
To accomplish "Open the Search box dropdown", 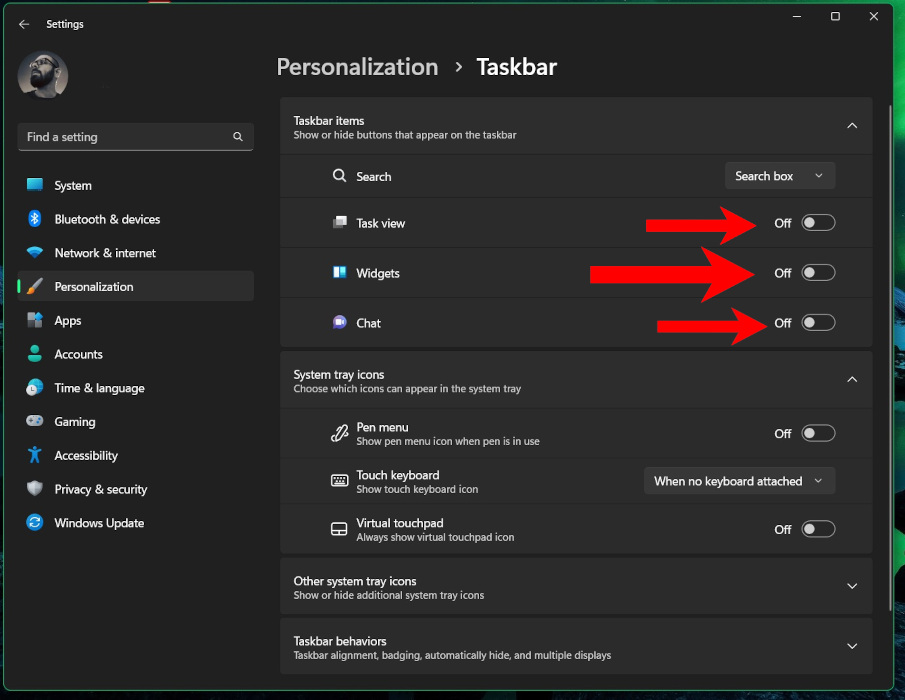I will (780, 175).
